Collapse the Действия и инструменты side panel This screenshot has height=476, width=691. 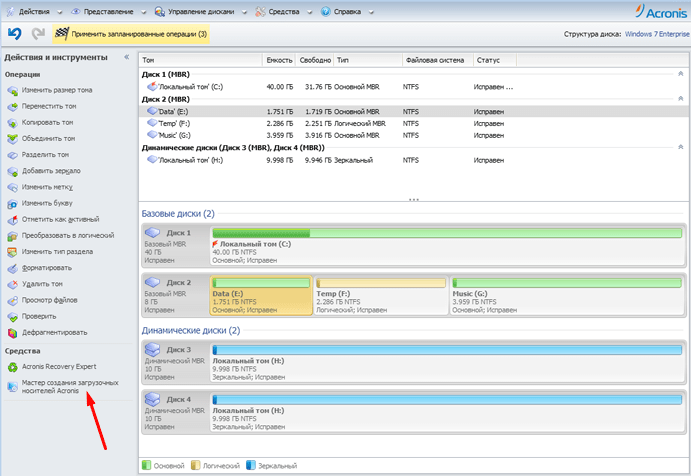pyautogui.click(x=127, y=57)
